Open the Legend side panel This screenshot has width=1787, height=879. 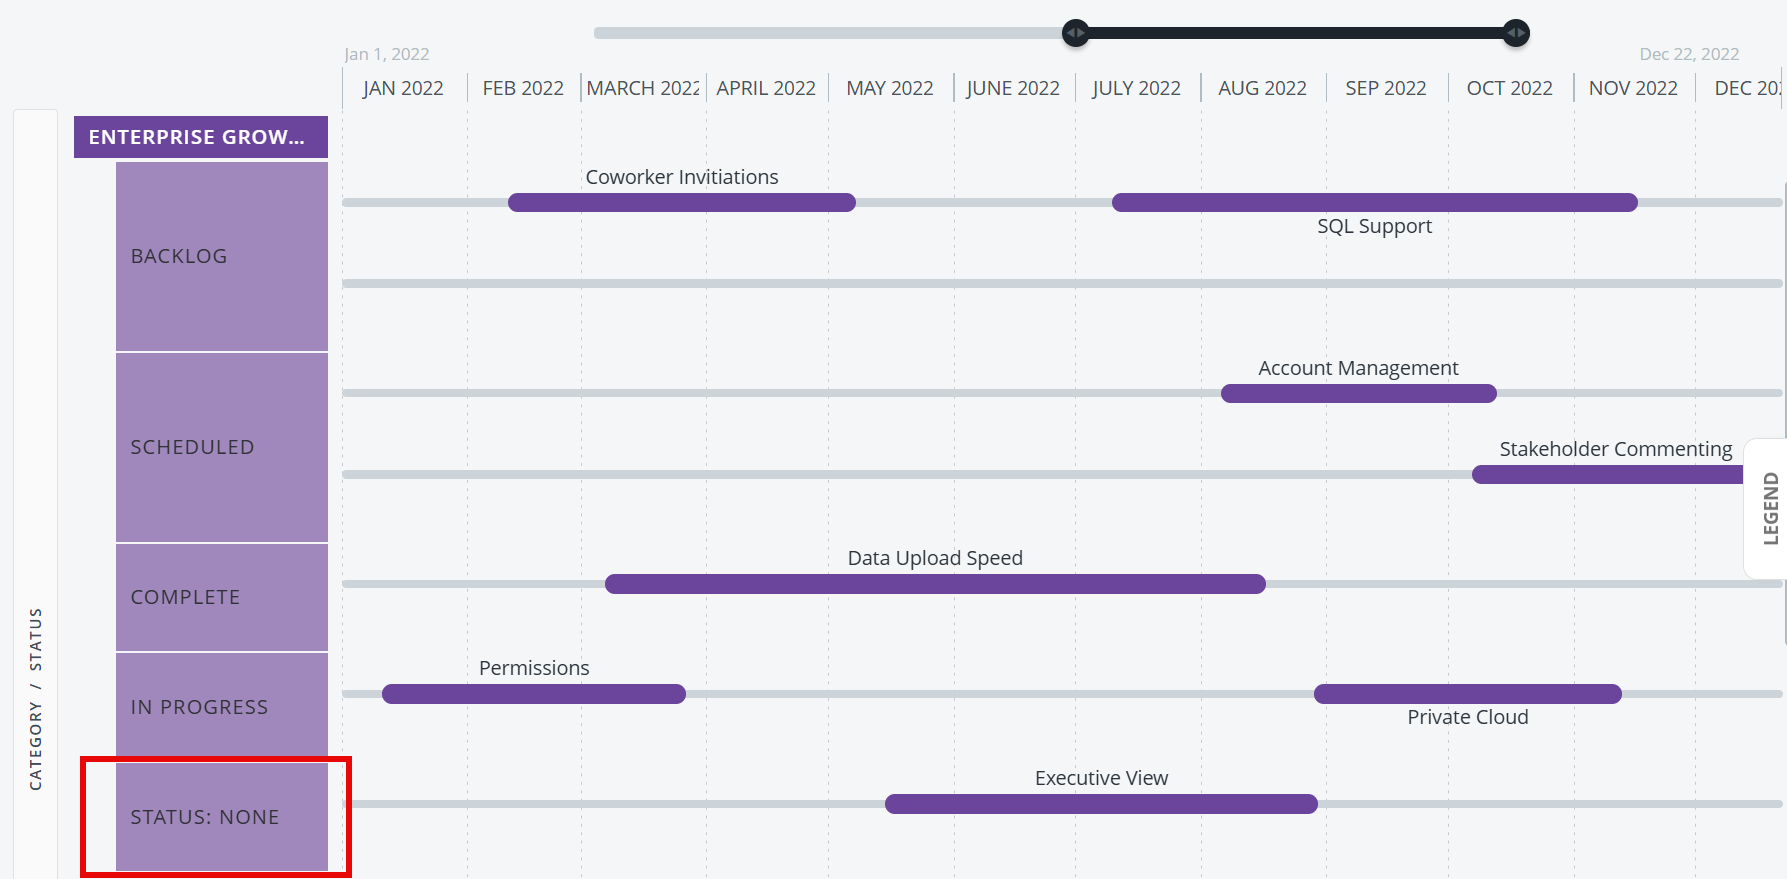[x=1770, y=508]
